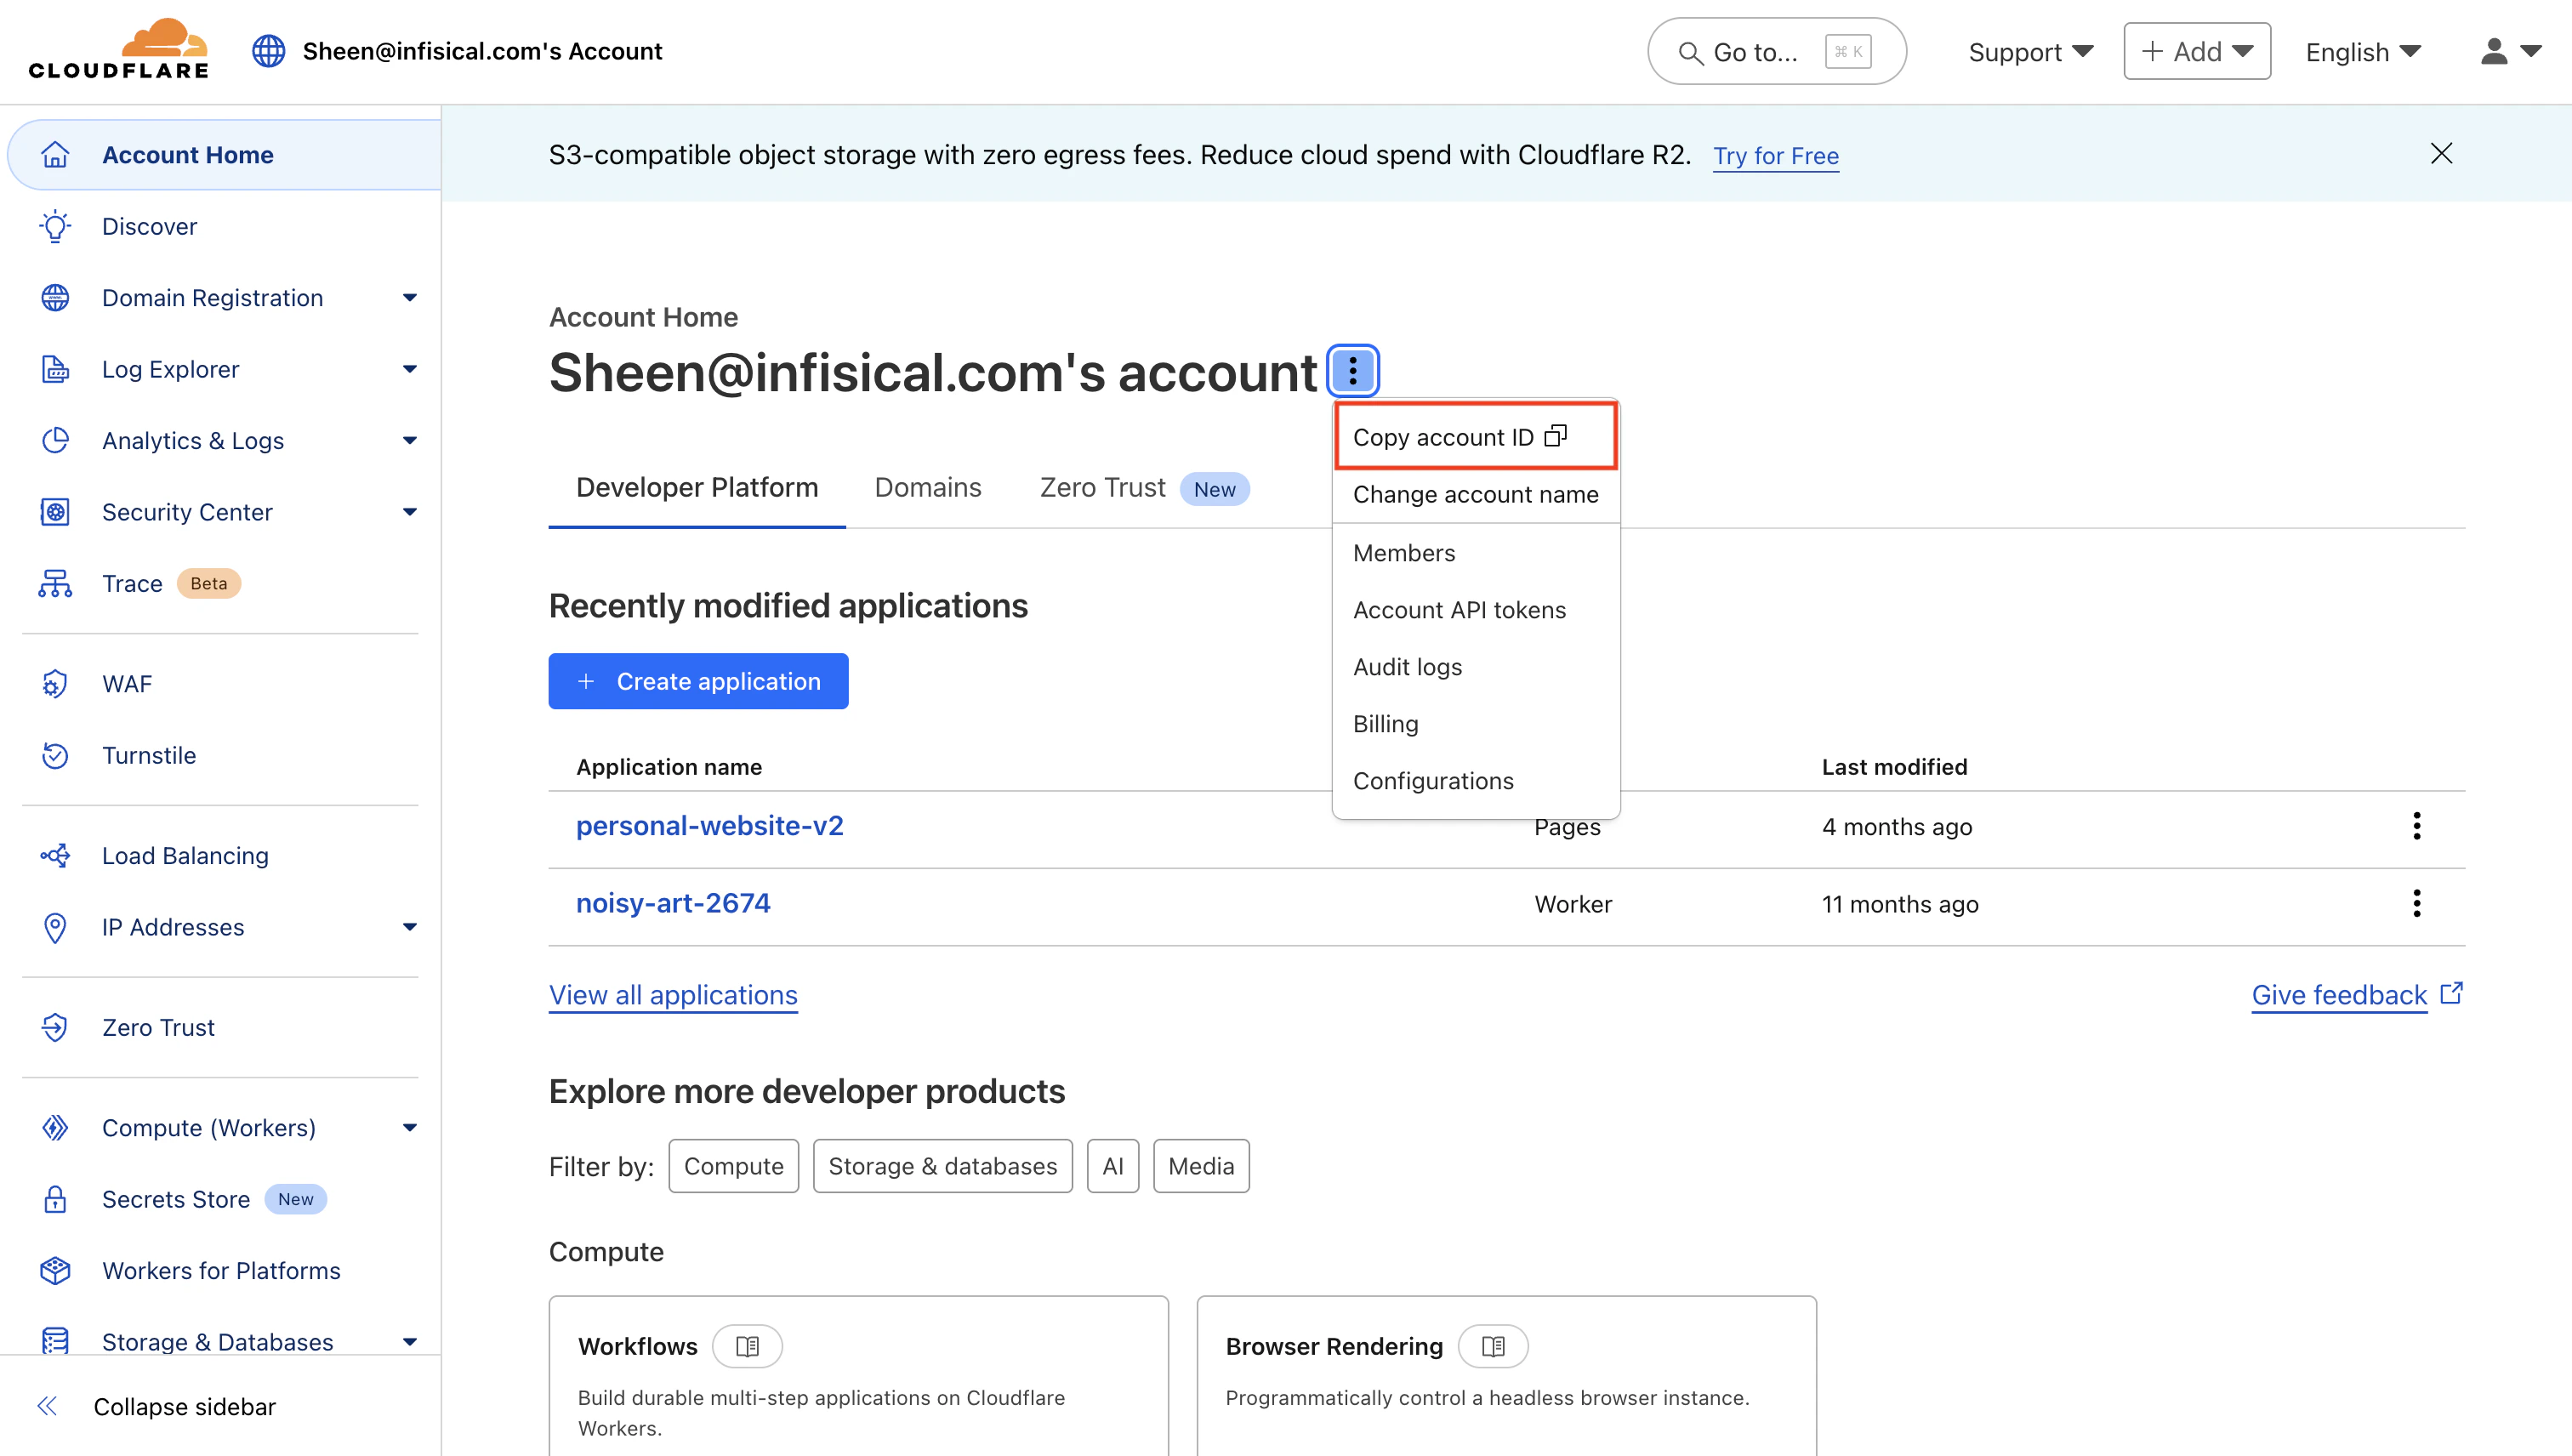Image resolution: width=2572 pixels, height=1456 pixels.
Task: Click the Secrets Store lock icon
Action: pos(55,1199)
